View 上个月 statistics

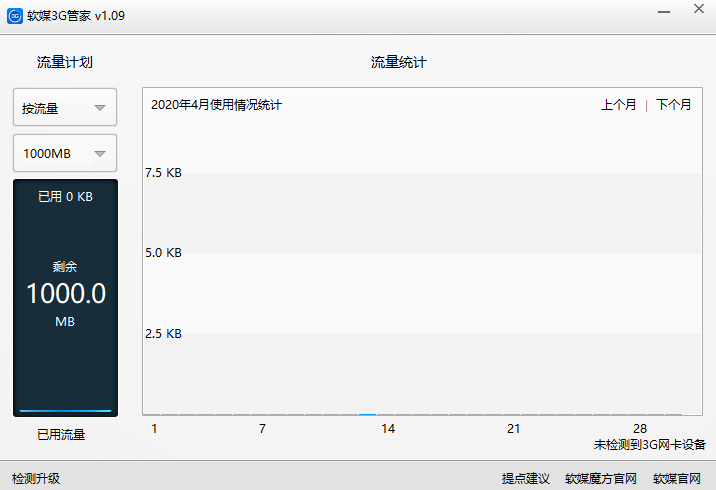pos(618,105)
